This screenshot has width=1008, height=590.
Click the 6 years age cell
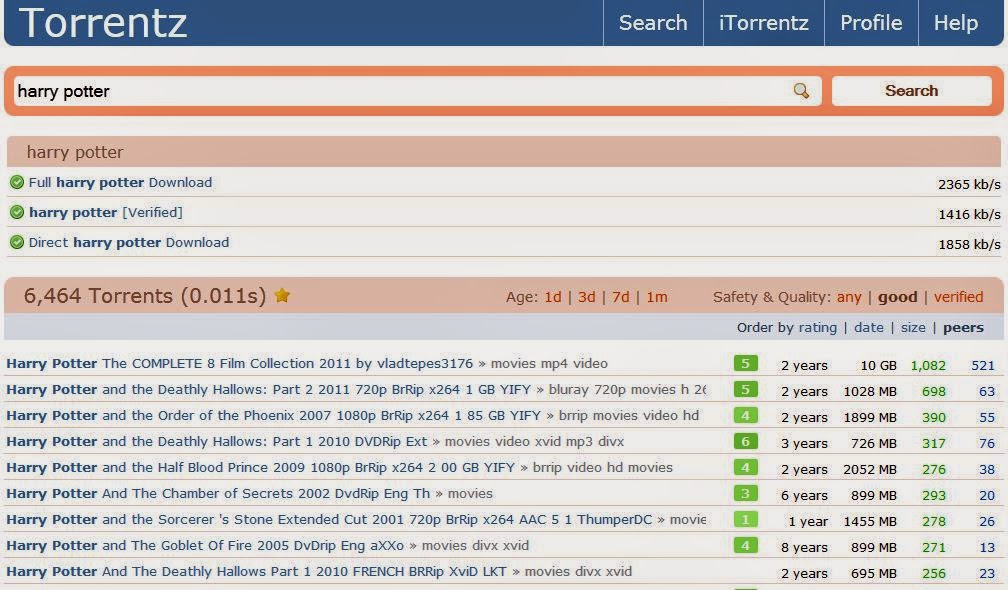(x=804, y=496)
